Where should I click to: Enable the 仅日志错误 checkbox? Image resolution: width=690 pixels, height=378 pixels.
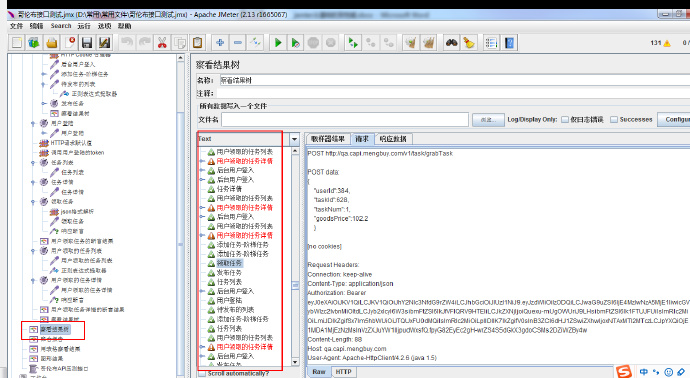565,119
